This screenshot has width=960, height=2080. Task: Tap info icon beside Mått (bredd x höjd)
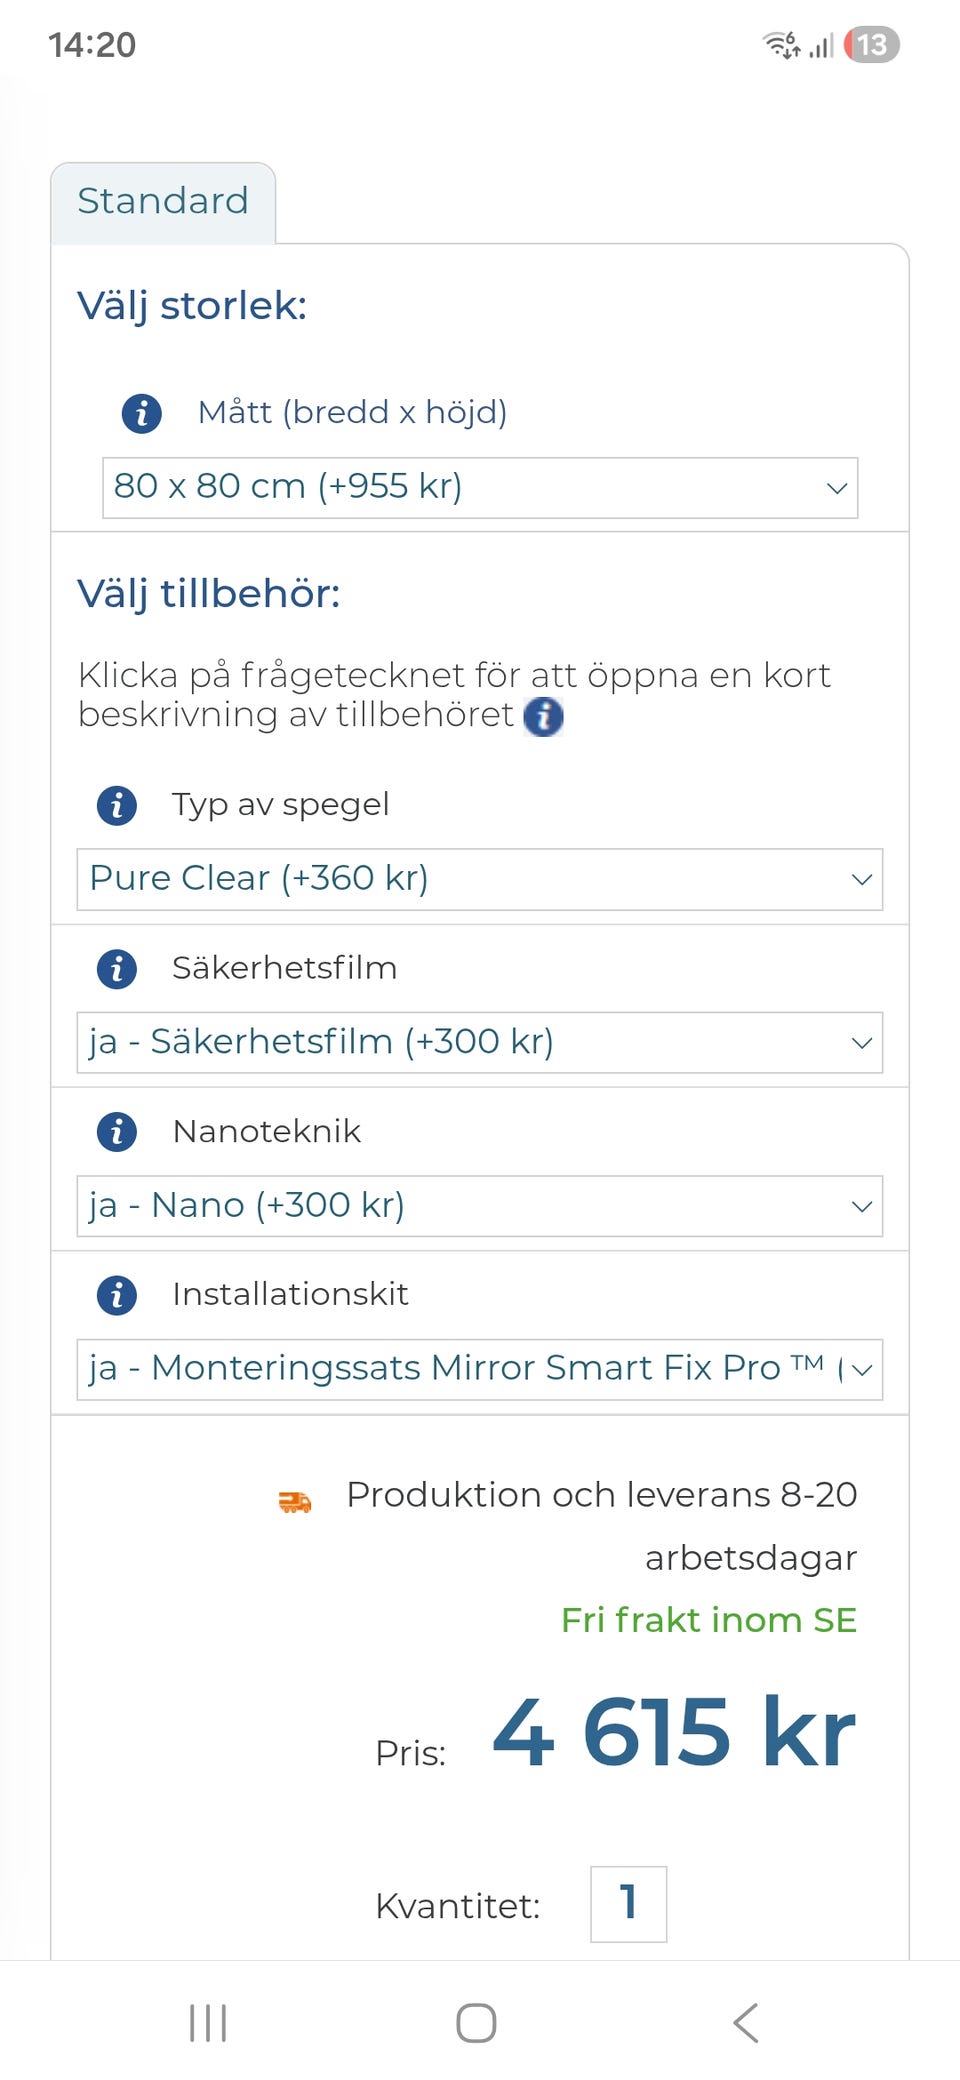[141, 412]
